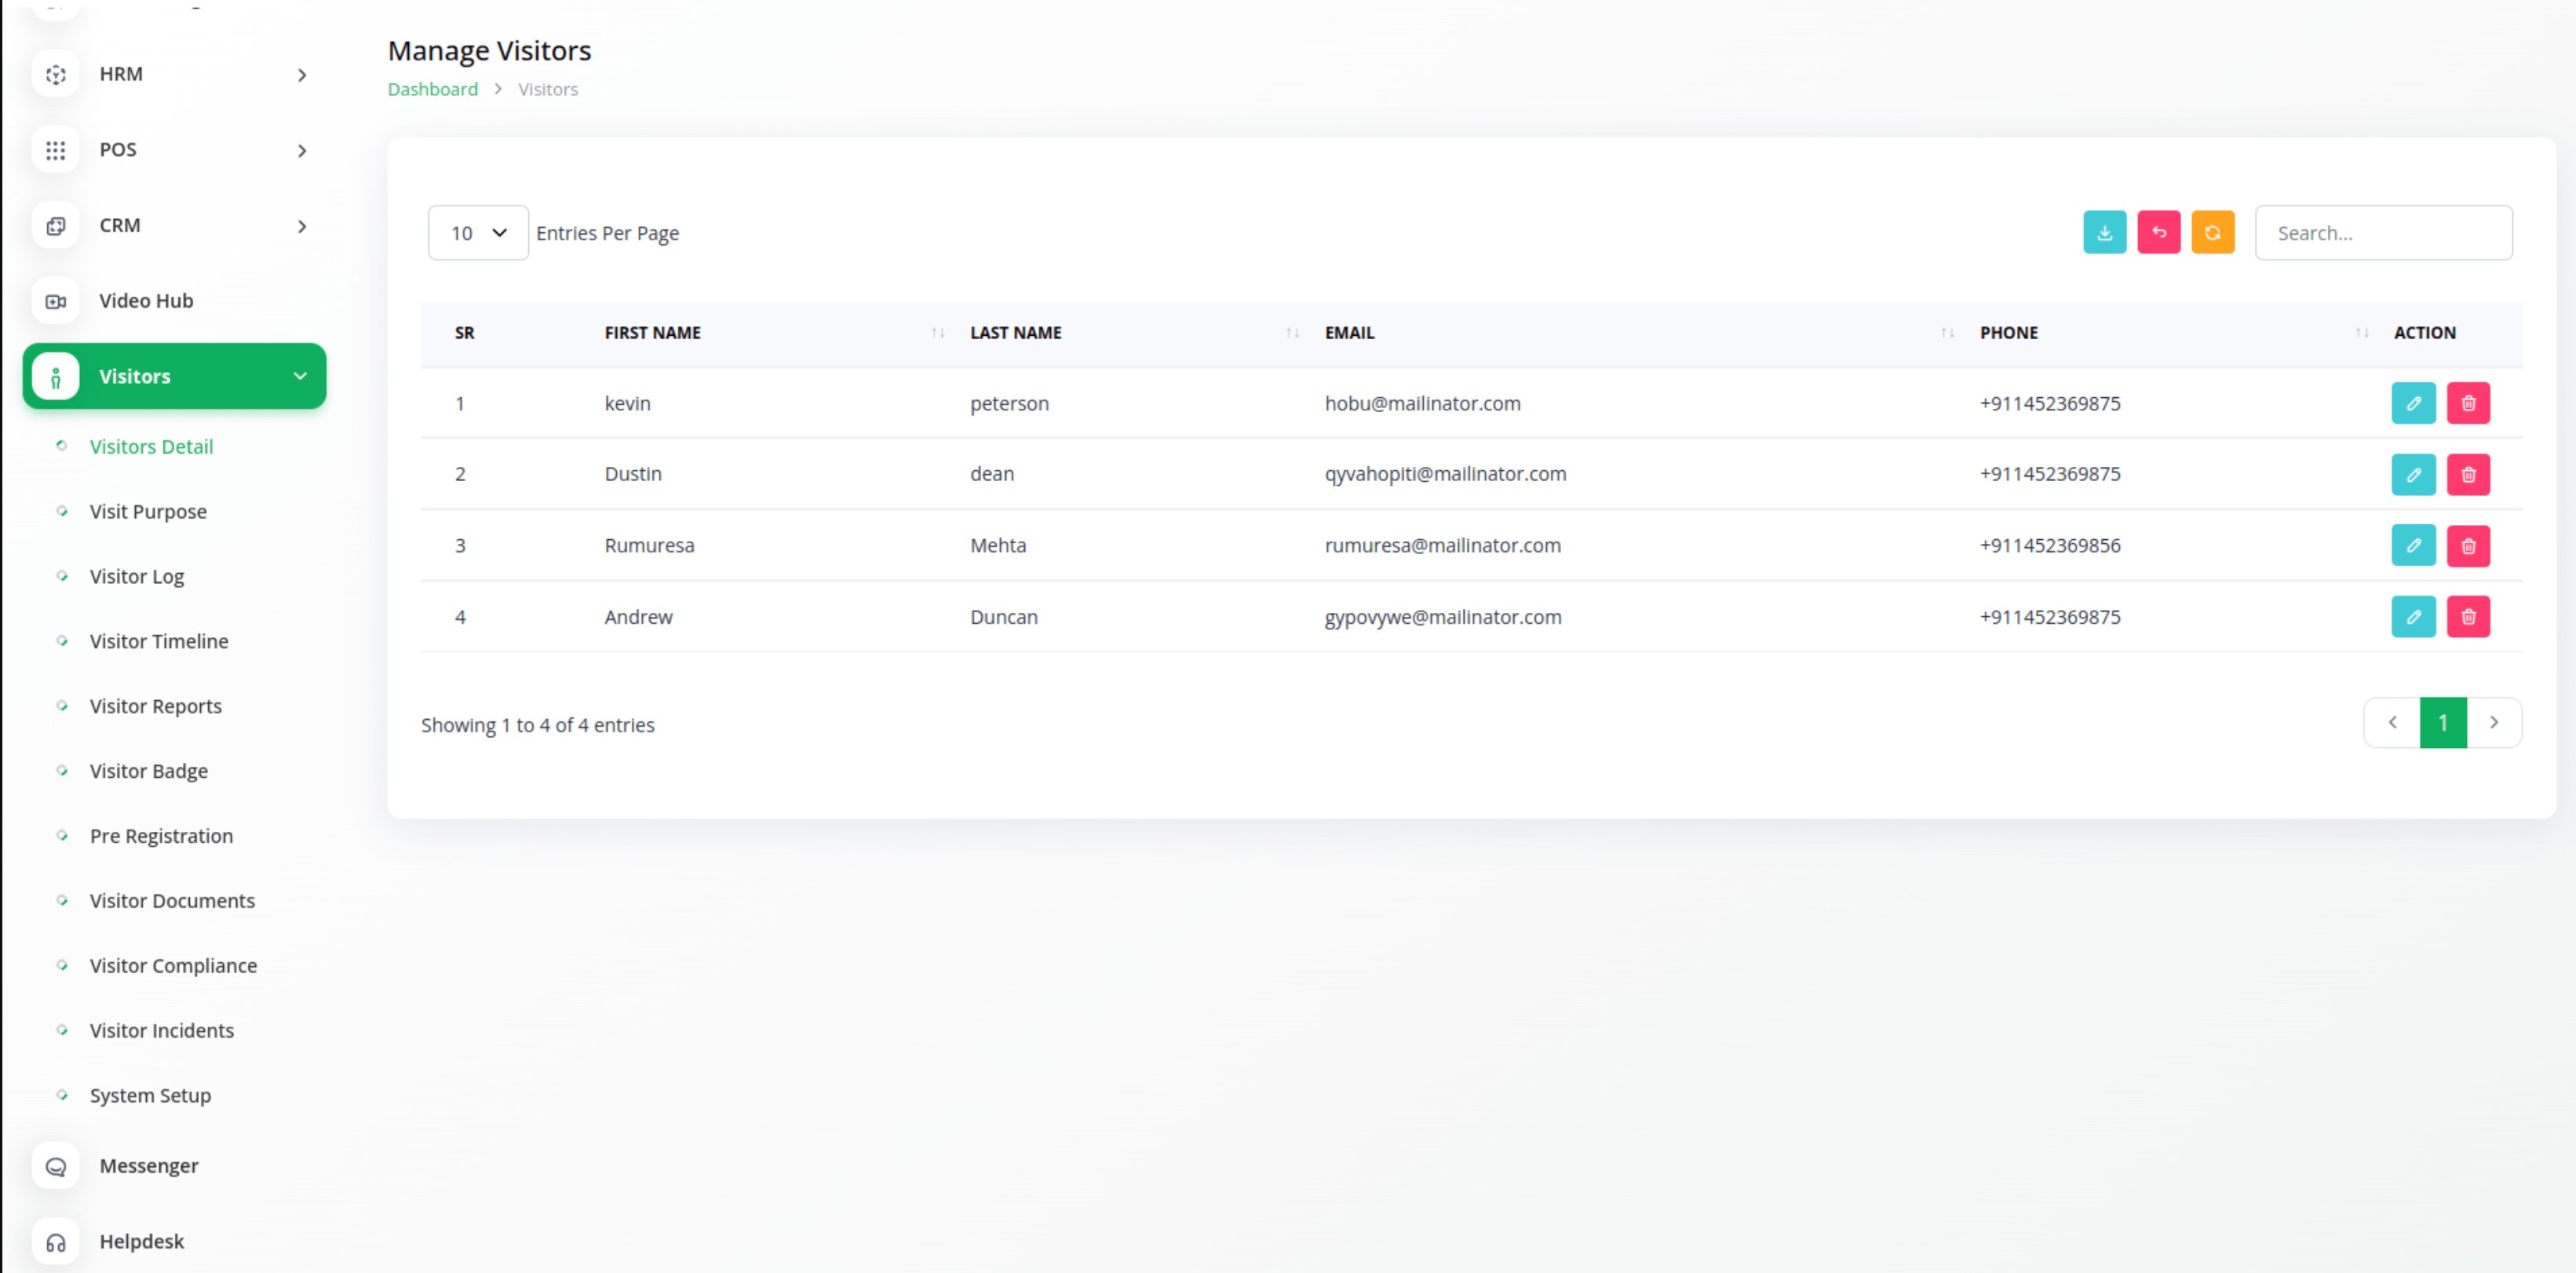2576x1273 pixels.
Task: Open Video Hub from the sidebar
Action: pos(146,301)
